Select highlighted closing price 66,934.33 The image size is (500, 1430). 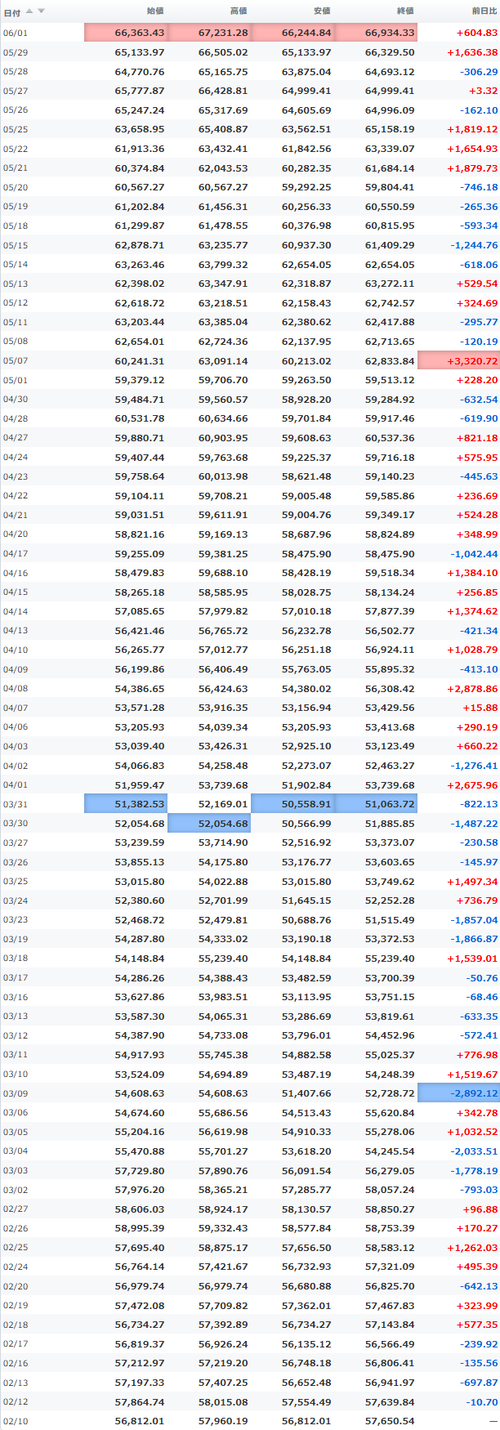coord(374,32)
